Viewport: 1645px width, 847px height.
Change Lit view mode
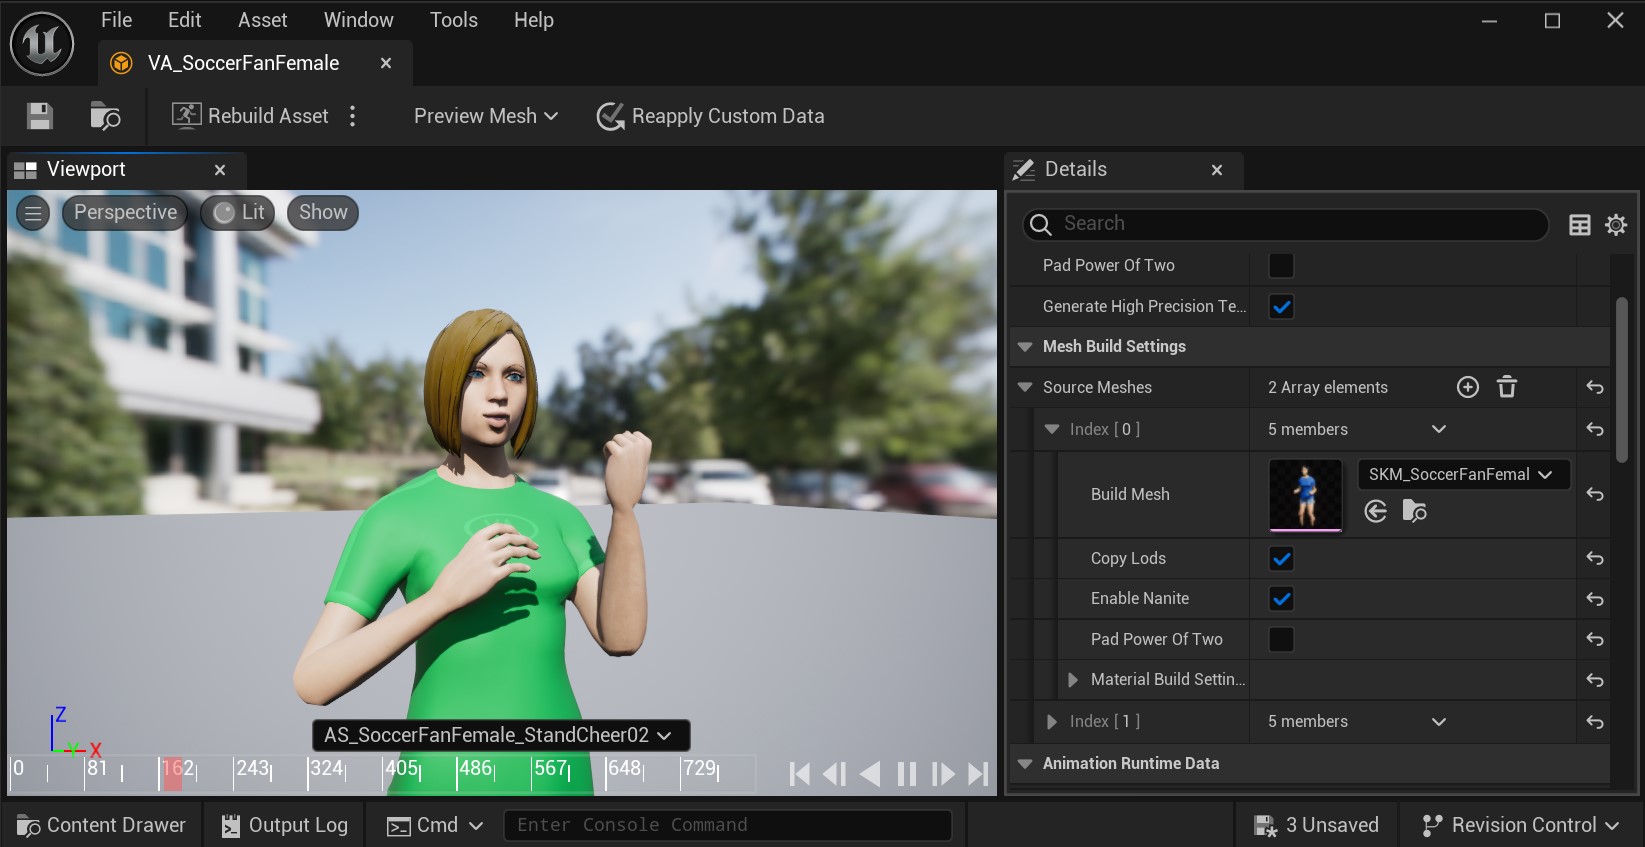(238, 212)
